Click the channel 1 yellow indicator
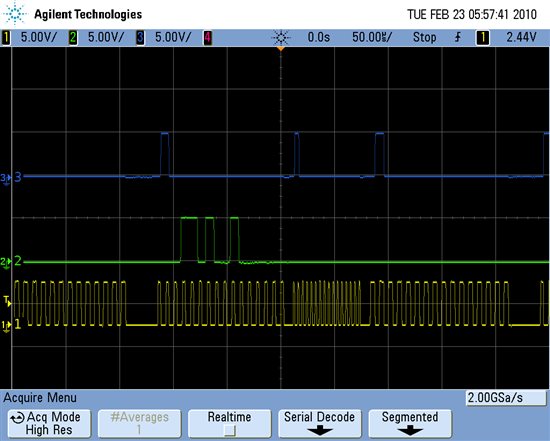 [x=6, y=38]
